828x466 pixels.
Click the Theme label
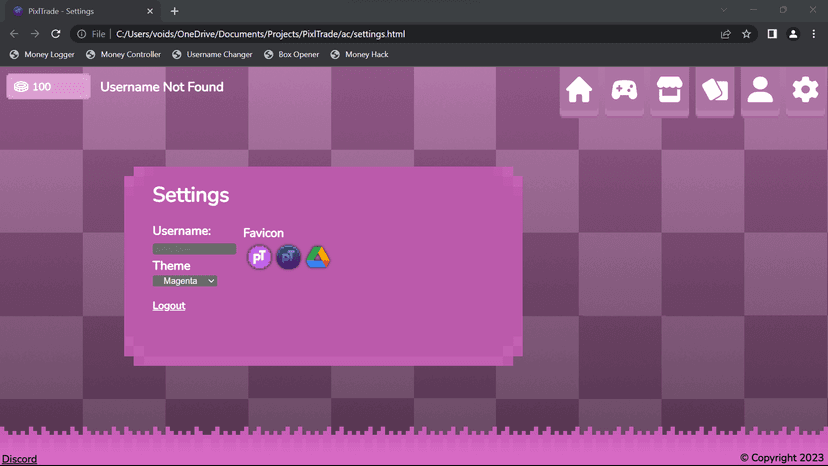point(171,266)
